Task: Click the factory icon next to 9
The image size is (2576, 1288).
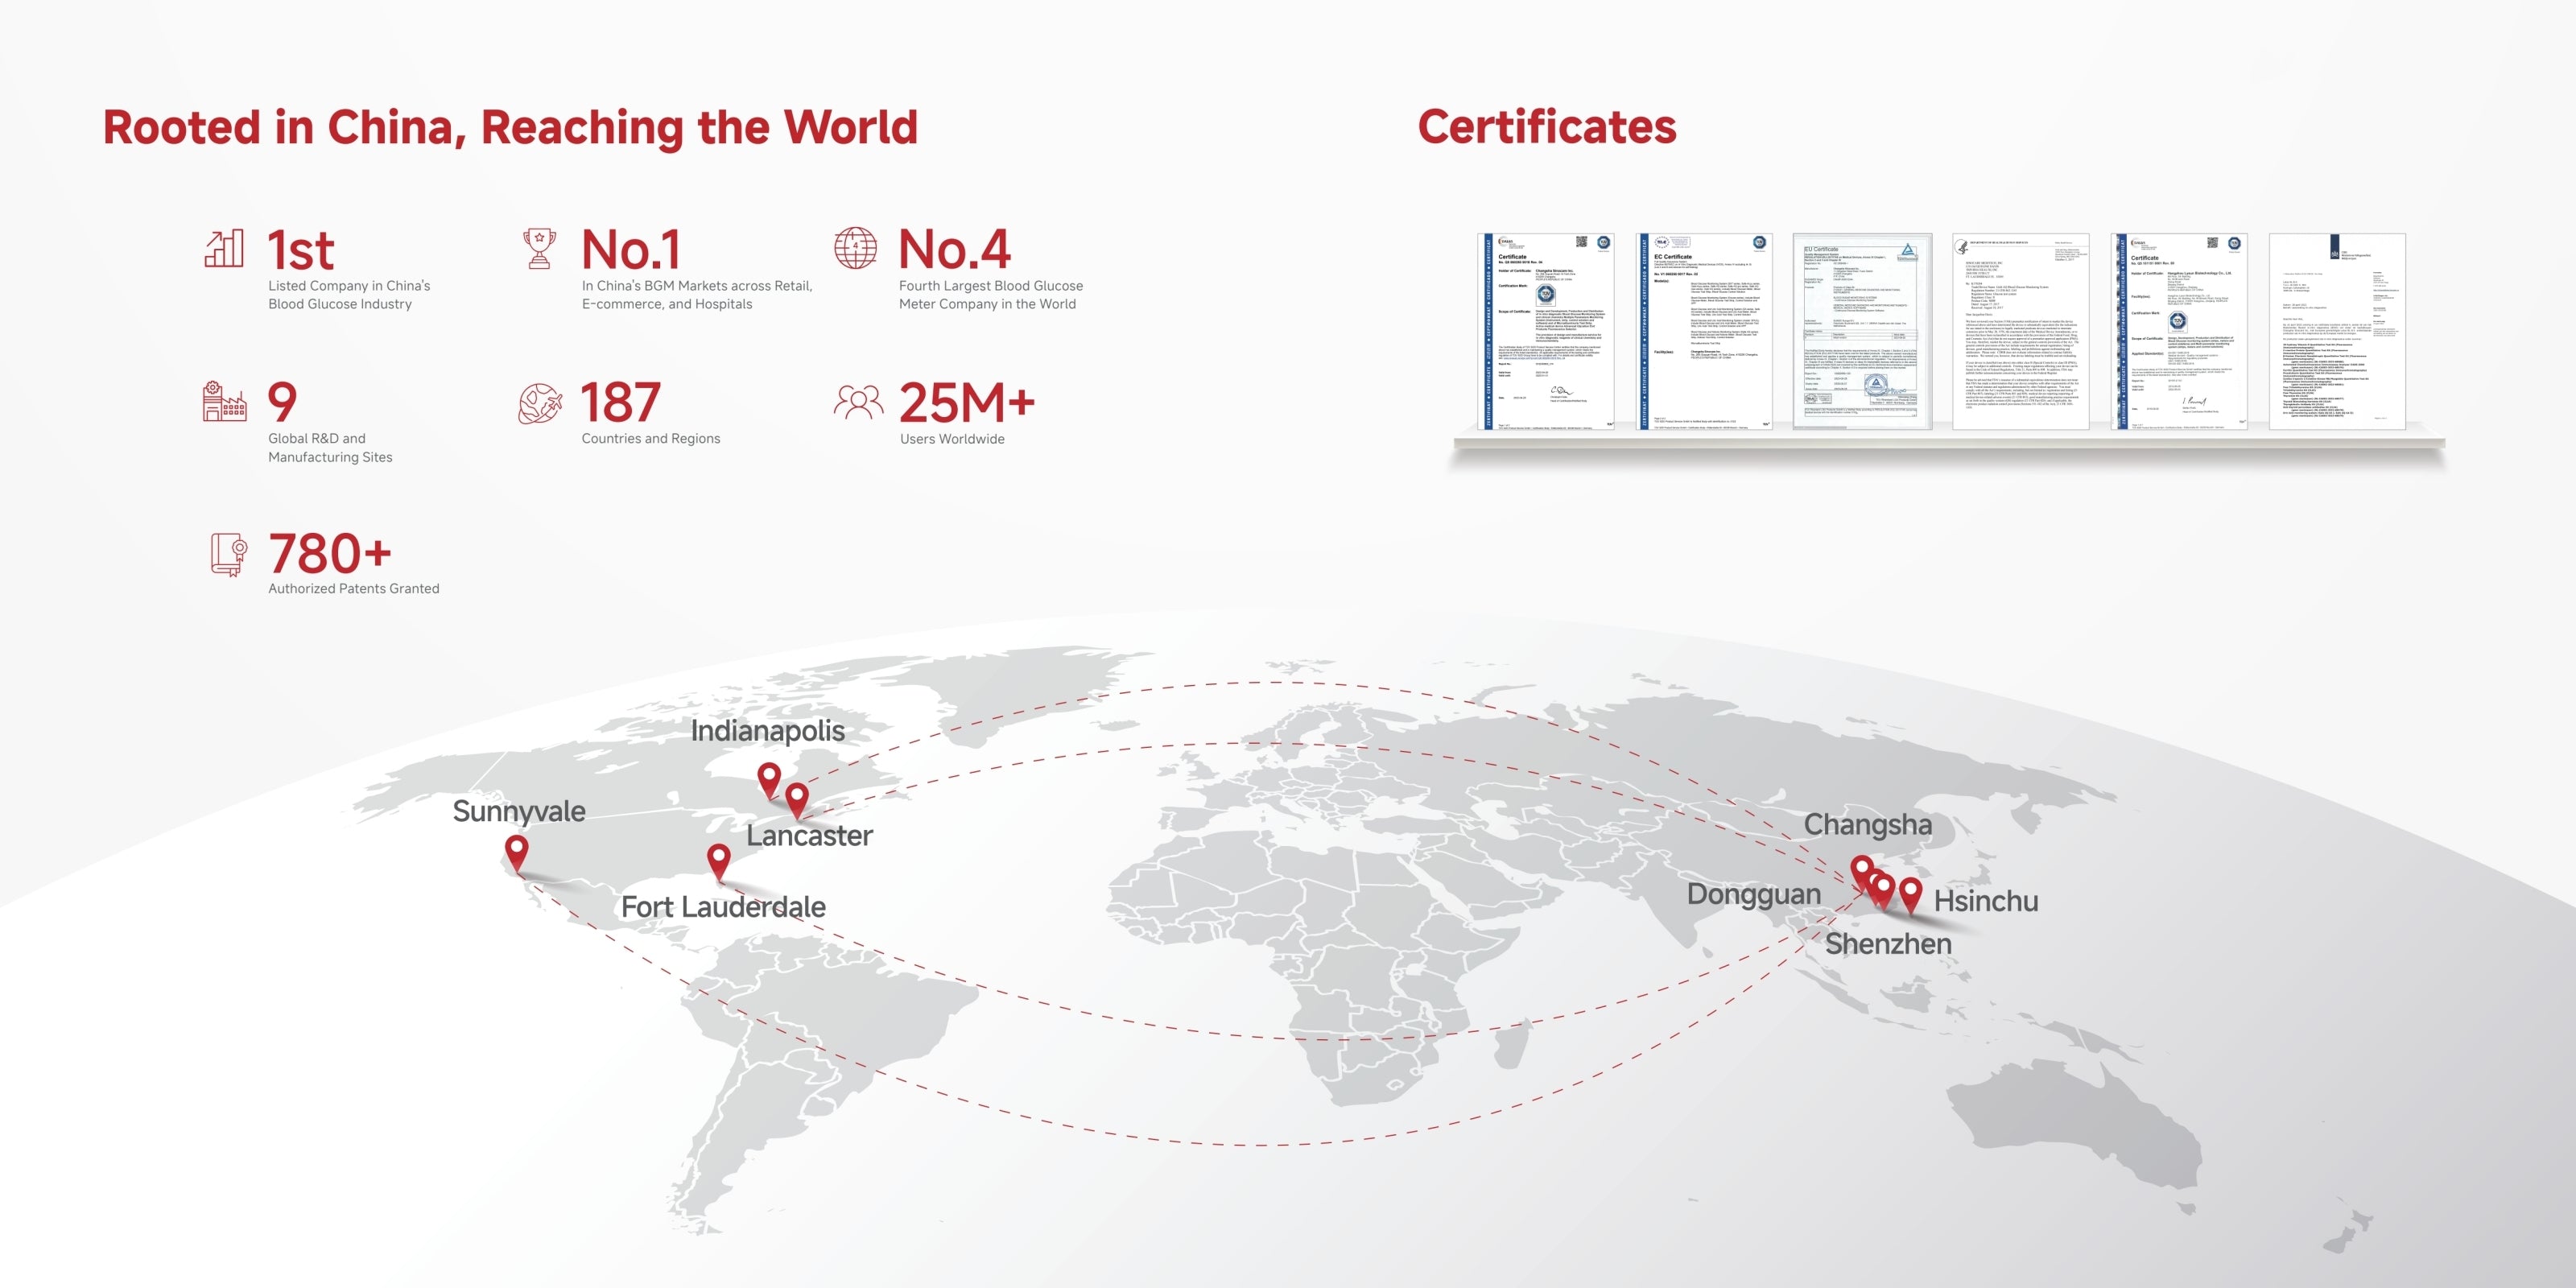Action: tap(224, 401)
